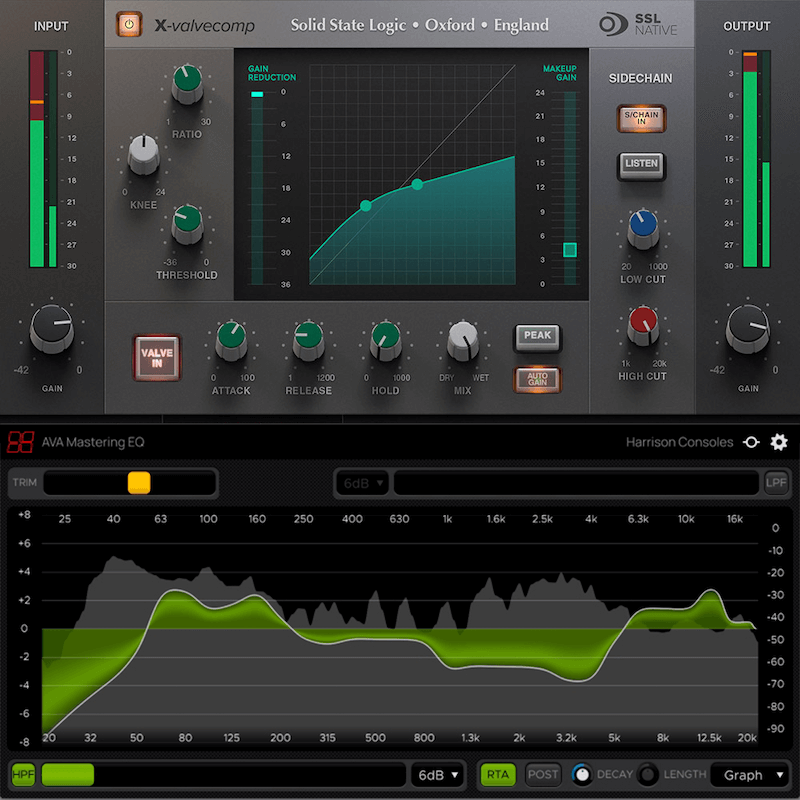
Task: Enable POST analysis mode
Action: [x=542, y=775]
